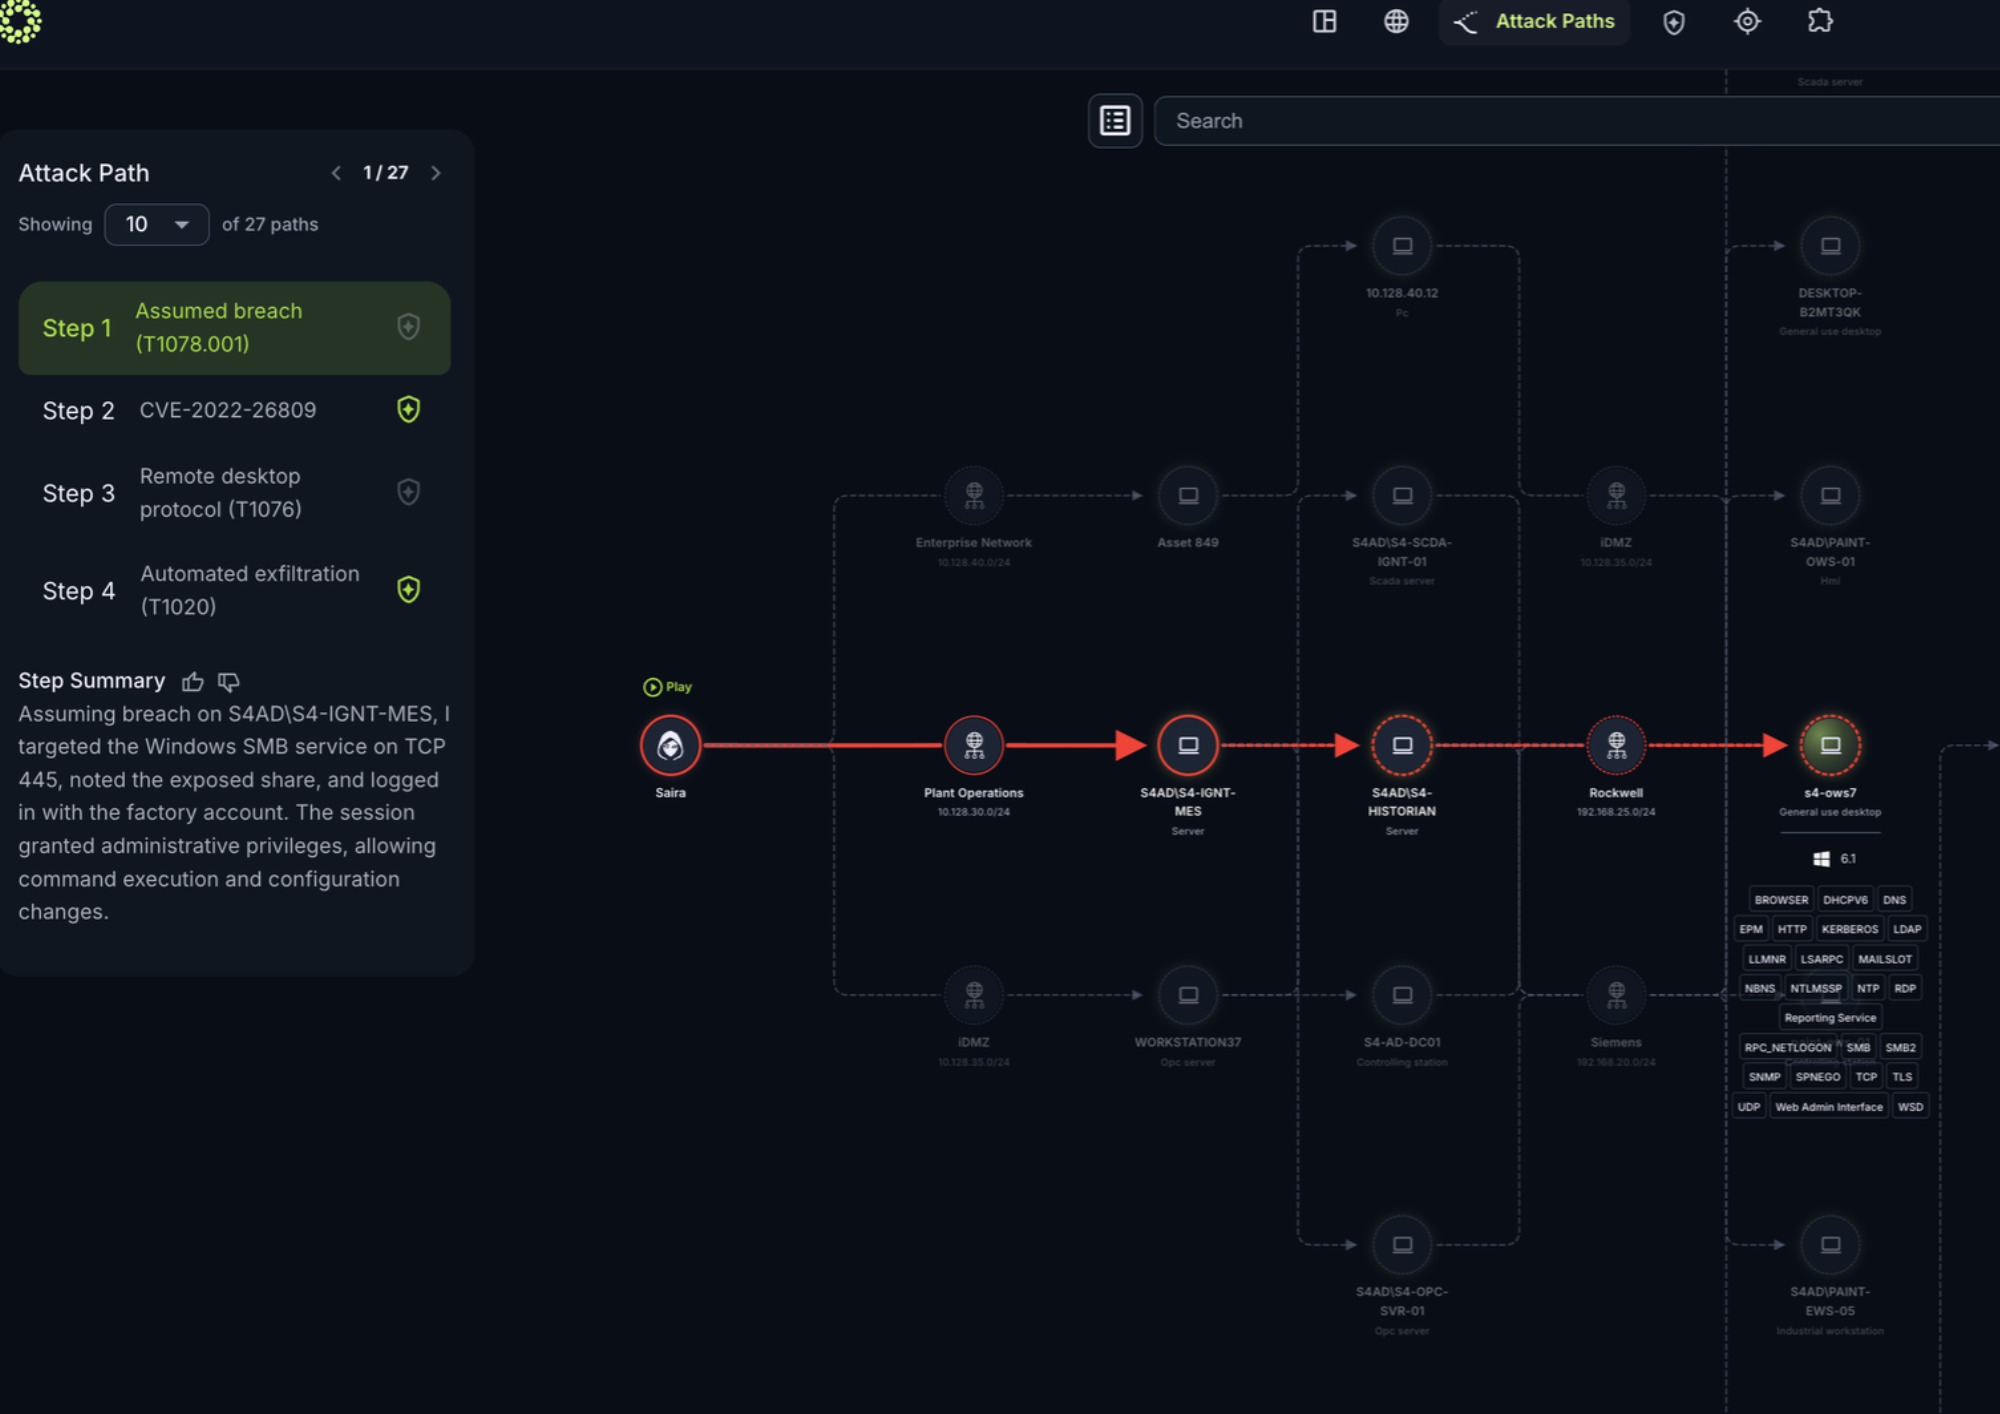Click the green shield icon on Step 2
The width and height of the screenshot is (2000, 1414).
point(408,409)
